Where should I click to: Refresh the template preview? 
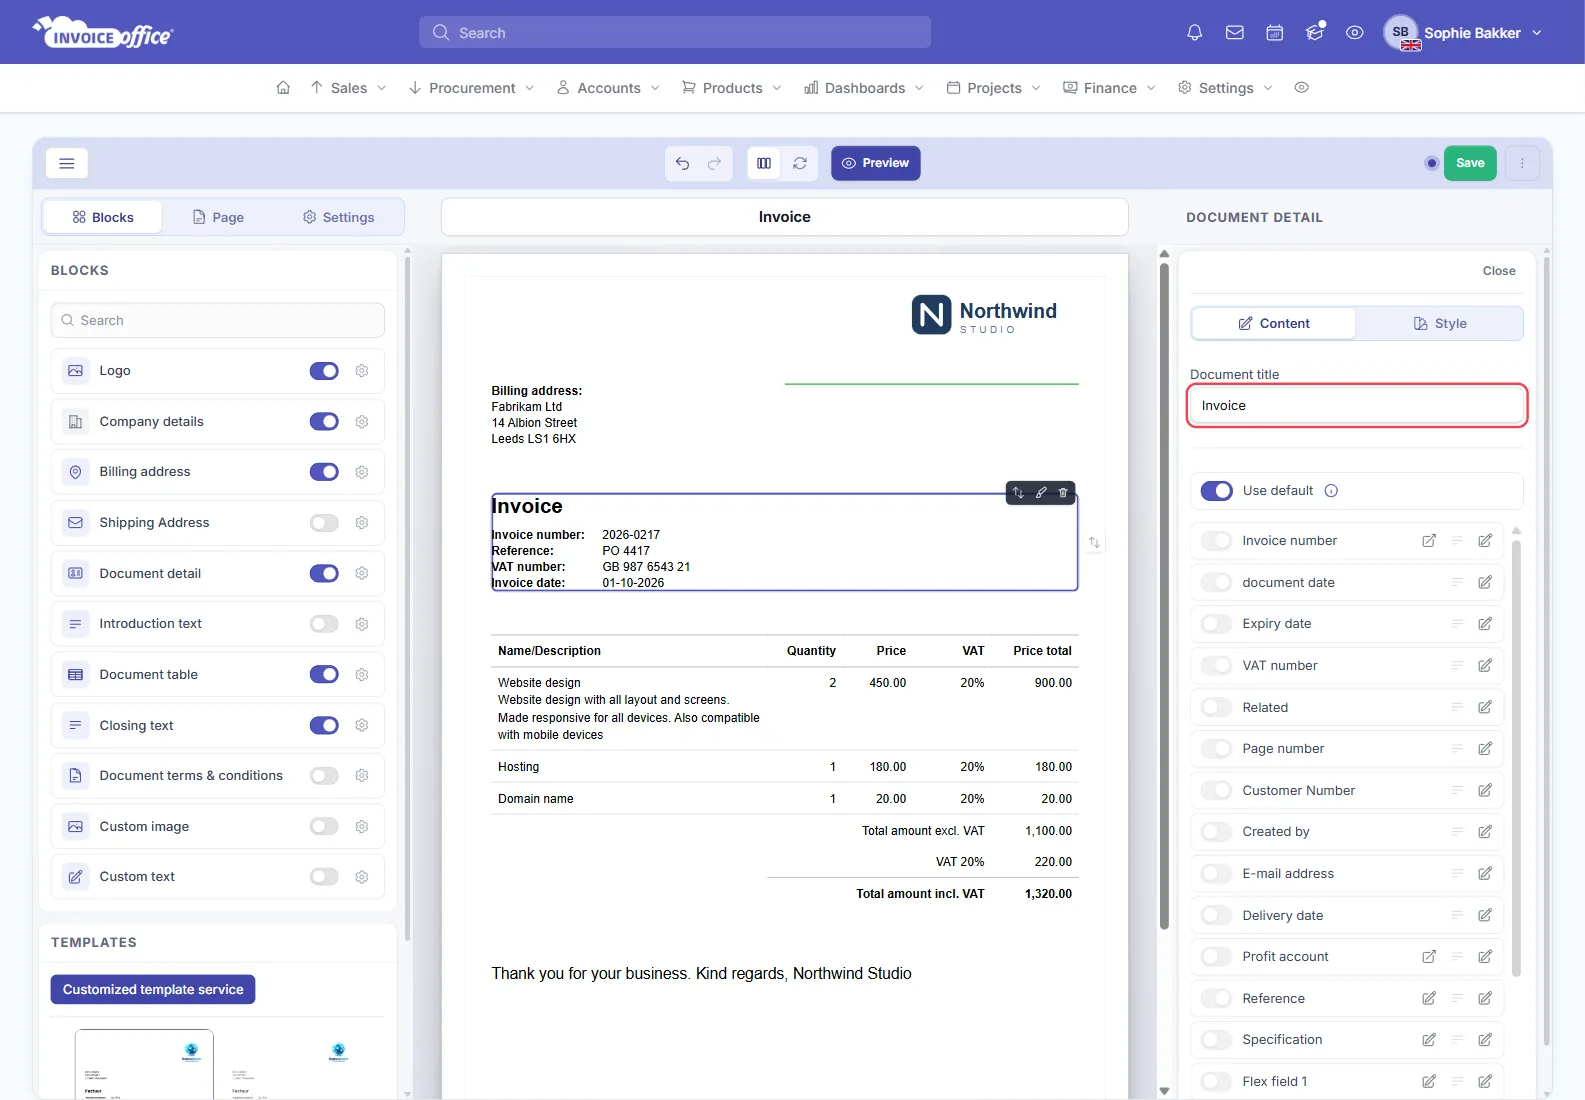tap(800, 163)
